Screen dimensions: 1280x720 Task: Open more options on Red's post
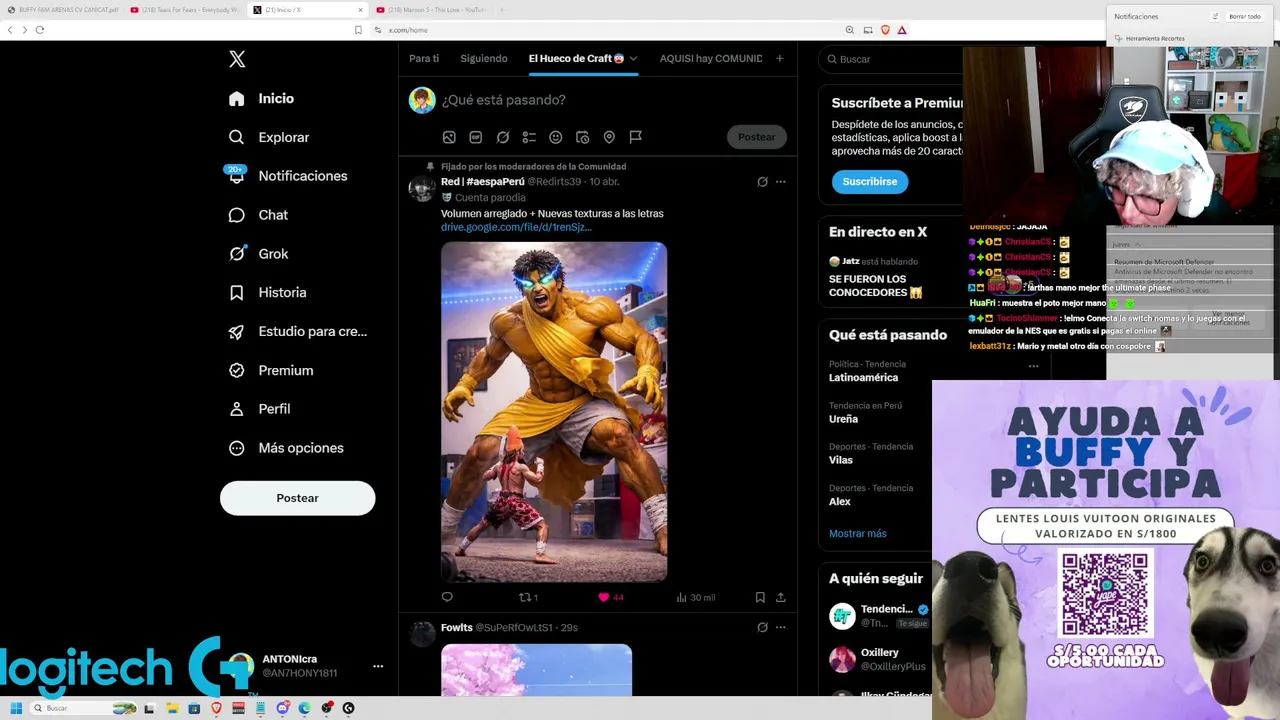(x=781, y=182)
